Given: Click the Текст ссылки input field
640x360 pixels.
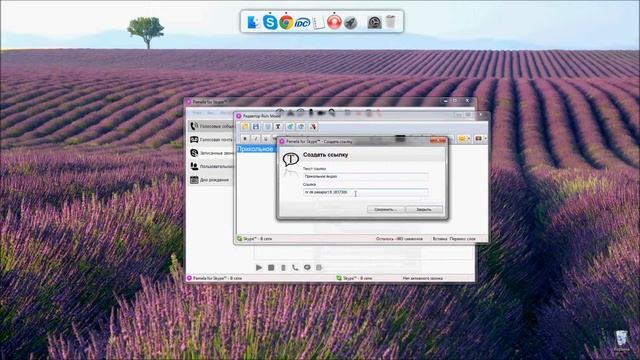Looking at the screenshot, I should coord(365,176).
